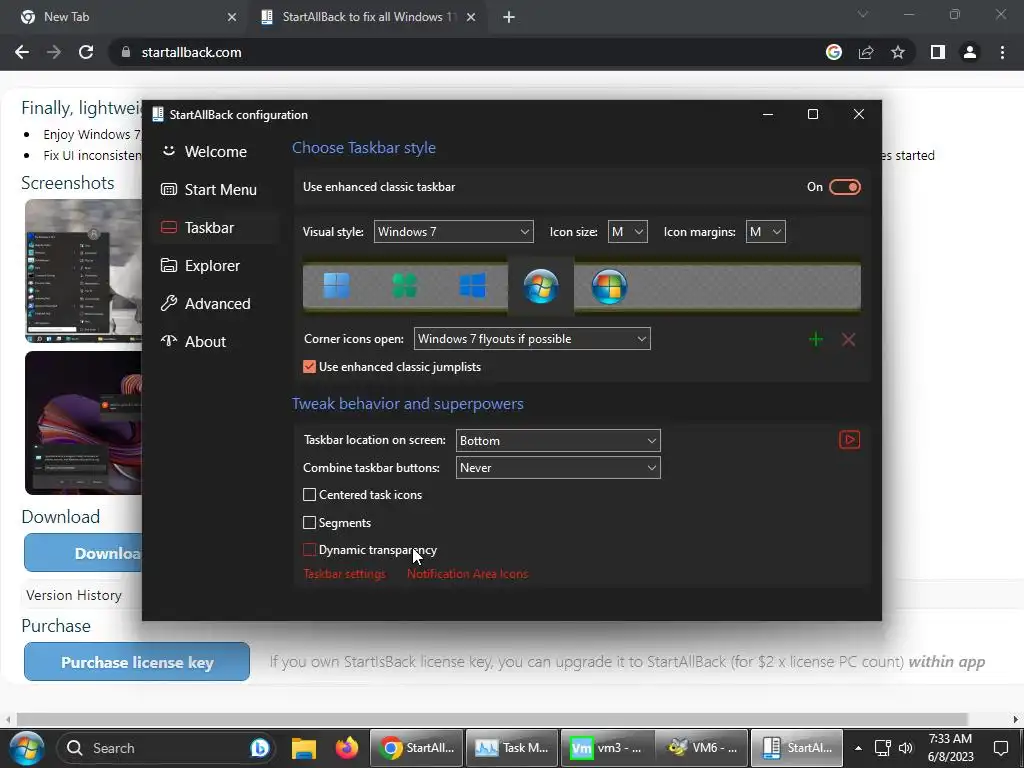Go back in Chrome browser
1024x768 pixels.
pyautogui.click(x=22, y=52)
